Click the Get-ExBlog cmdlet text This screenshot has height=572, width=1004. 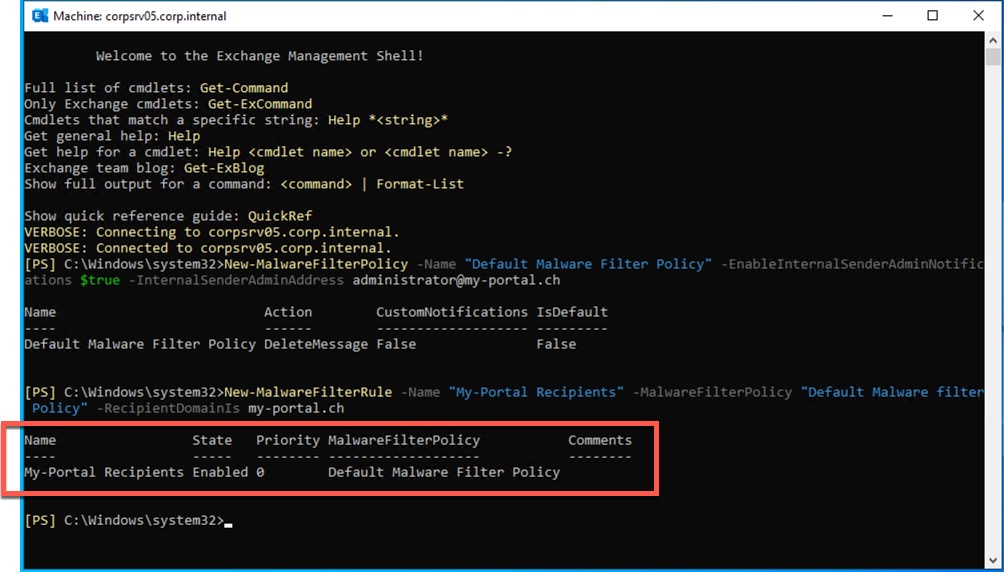224,168
